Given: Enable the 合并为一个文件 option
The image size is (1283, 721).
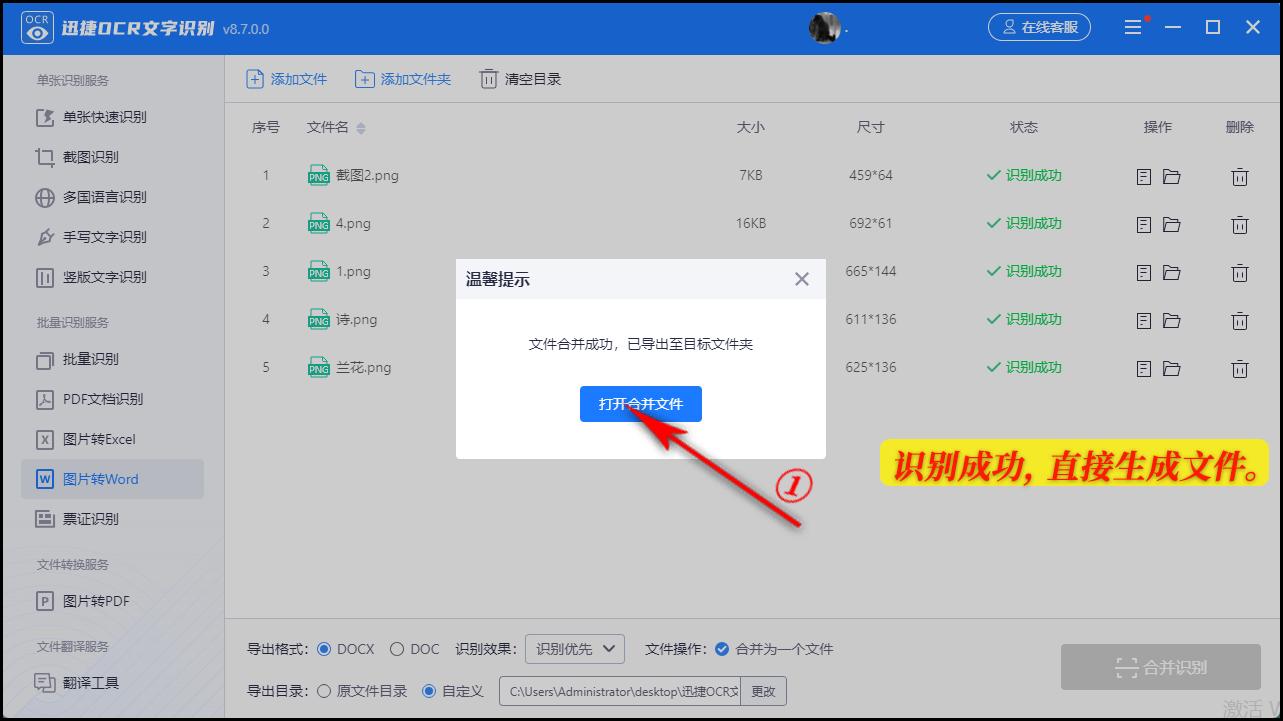Looking at the screenshot, I should pyautogui.click(x=722, y=648).
